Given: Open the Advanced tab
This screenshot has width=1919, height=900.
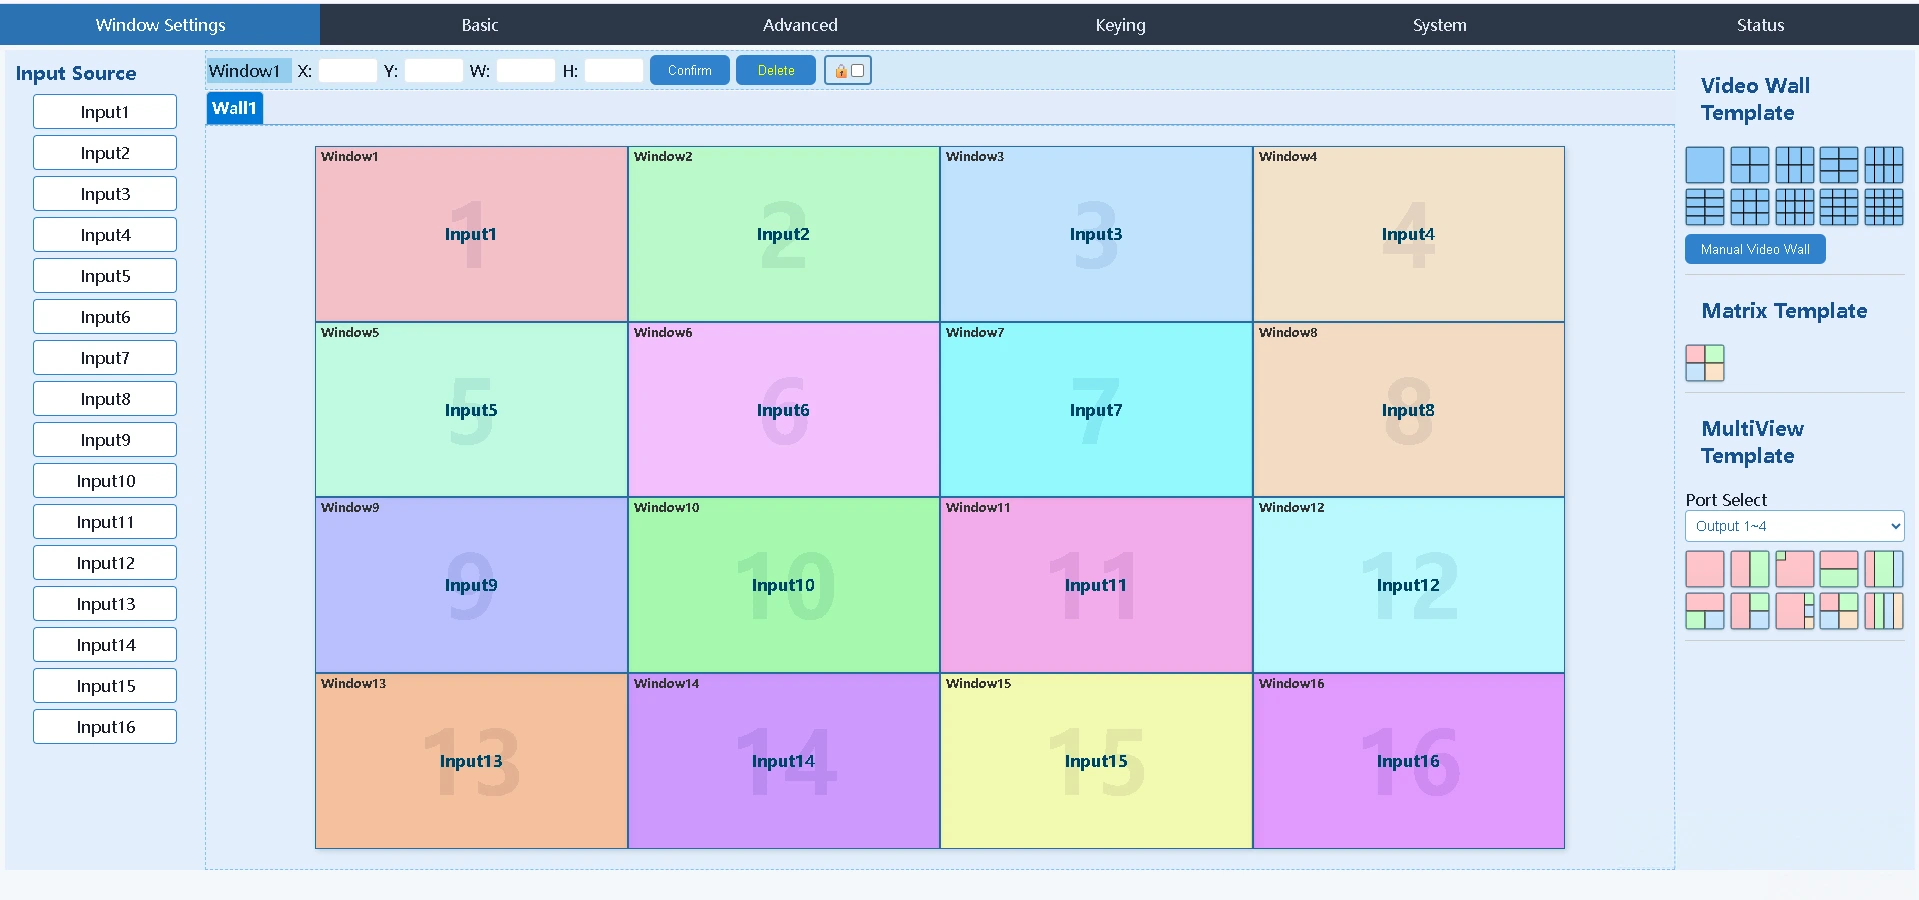Looking at the screenshot, I should [800, 25].
